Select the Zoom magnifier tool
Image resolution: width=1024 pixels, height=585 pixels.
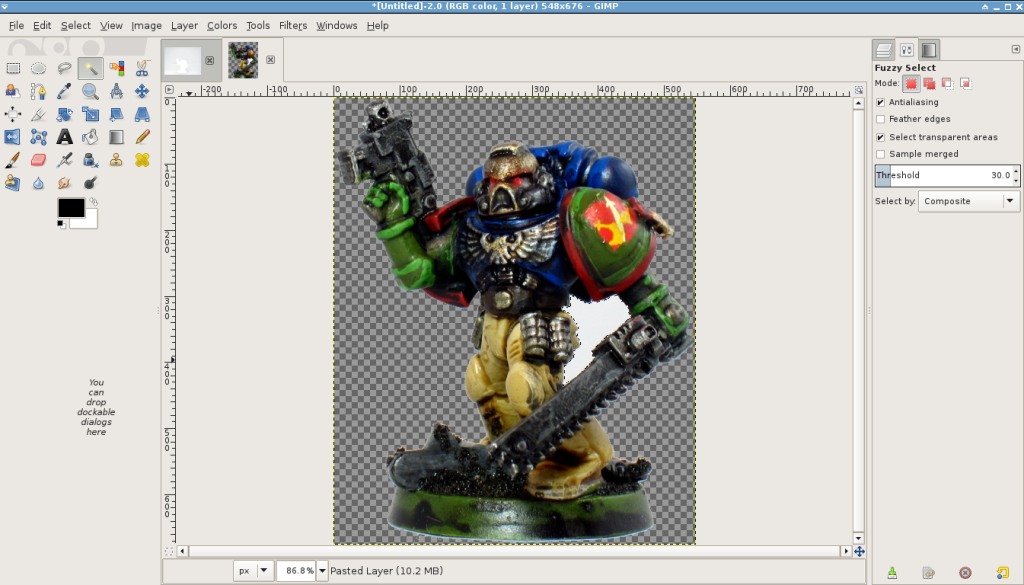90,91
